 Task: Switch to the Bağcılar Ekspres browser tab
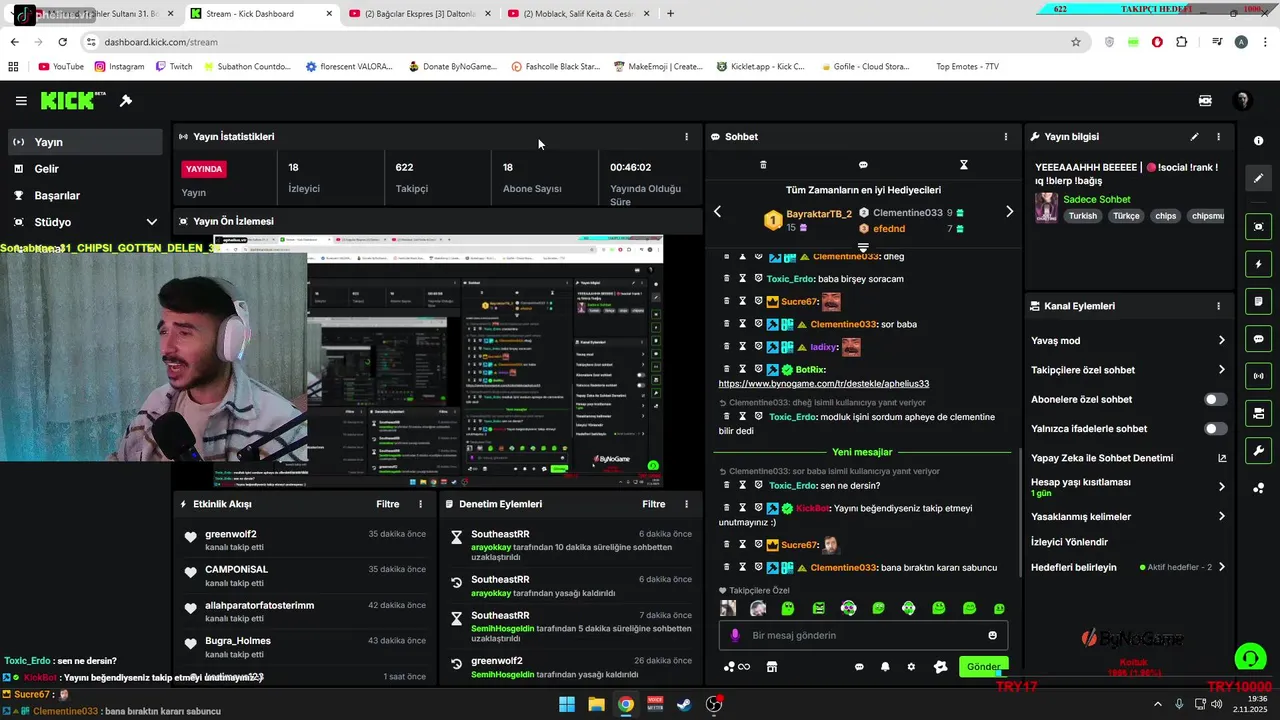(x=420, y=14)
